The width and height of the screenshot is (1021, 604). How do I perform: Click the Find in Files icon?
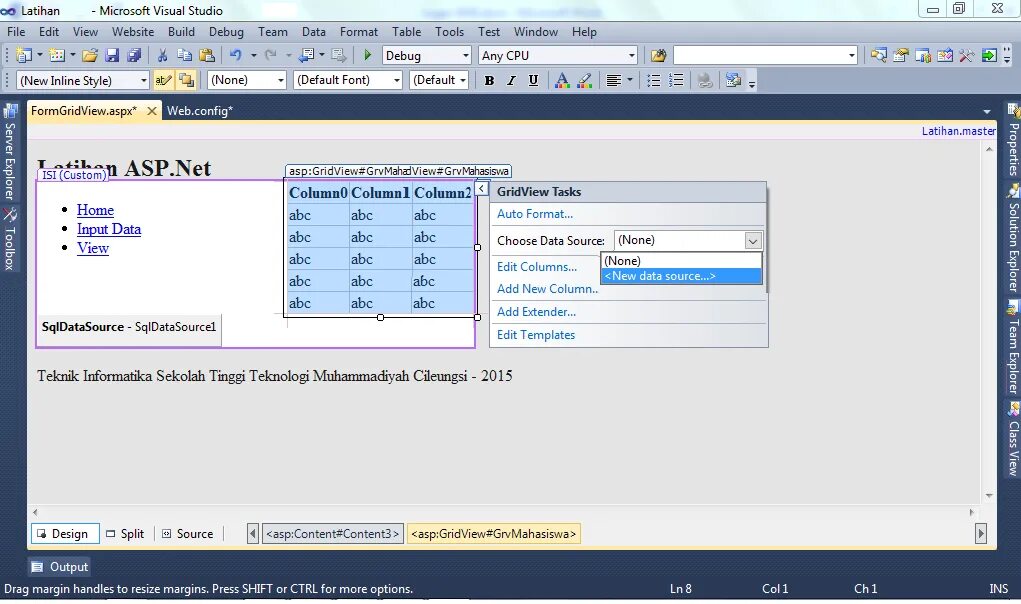point(658,56)
